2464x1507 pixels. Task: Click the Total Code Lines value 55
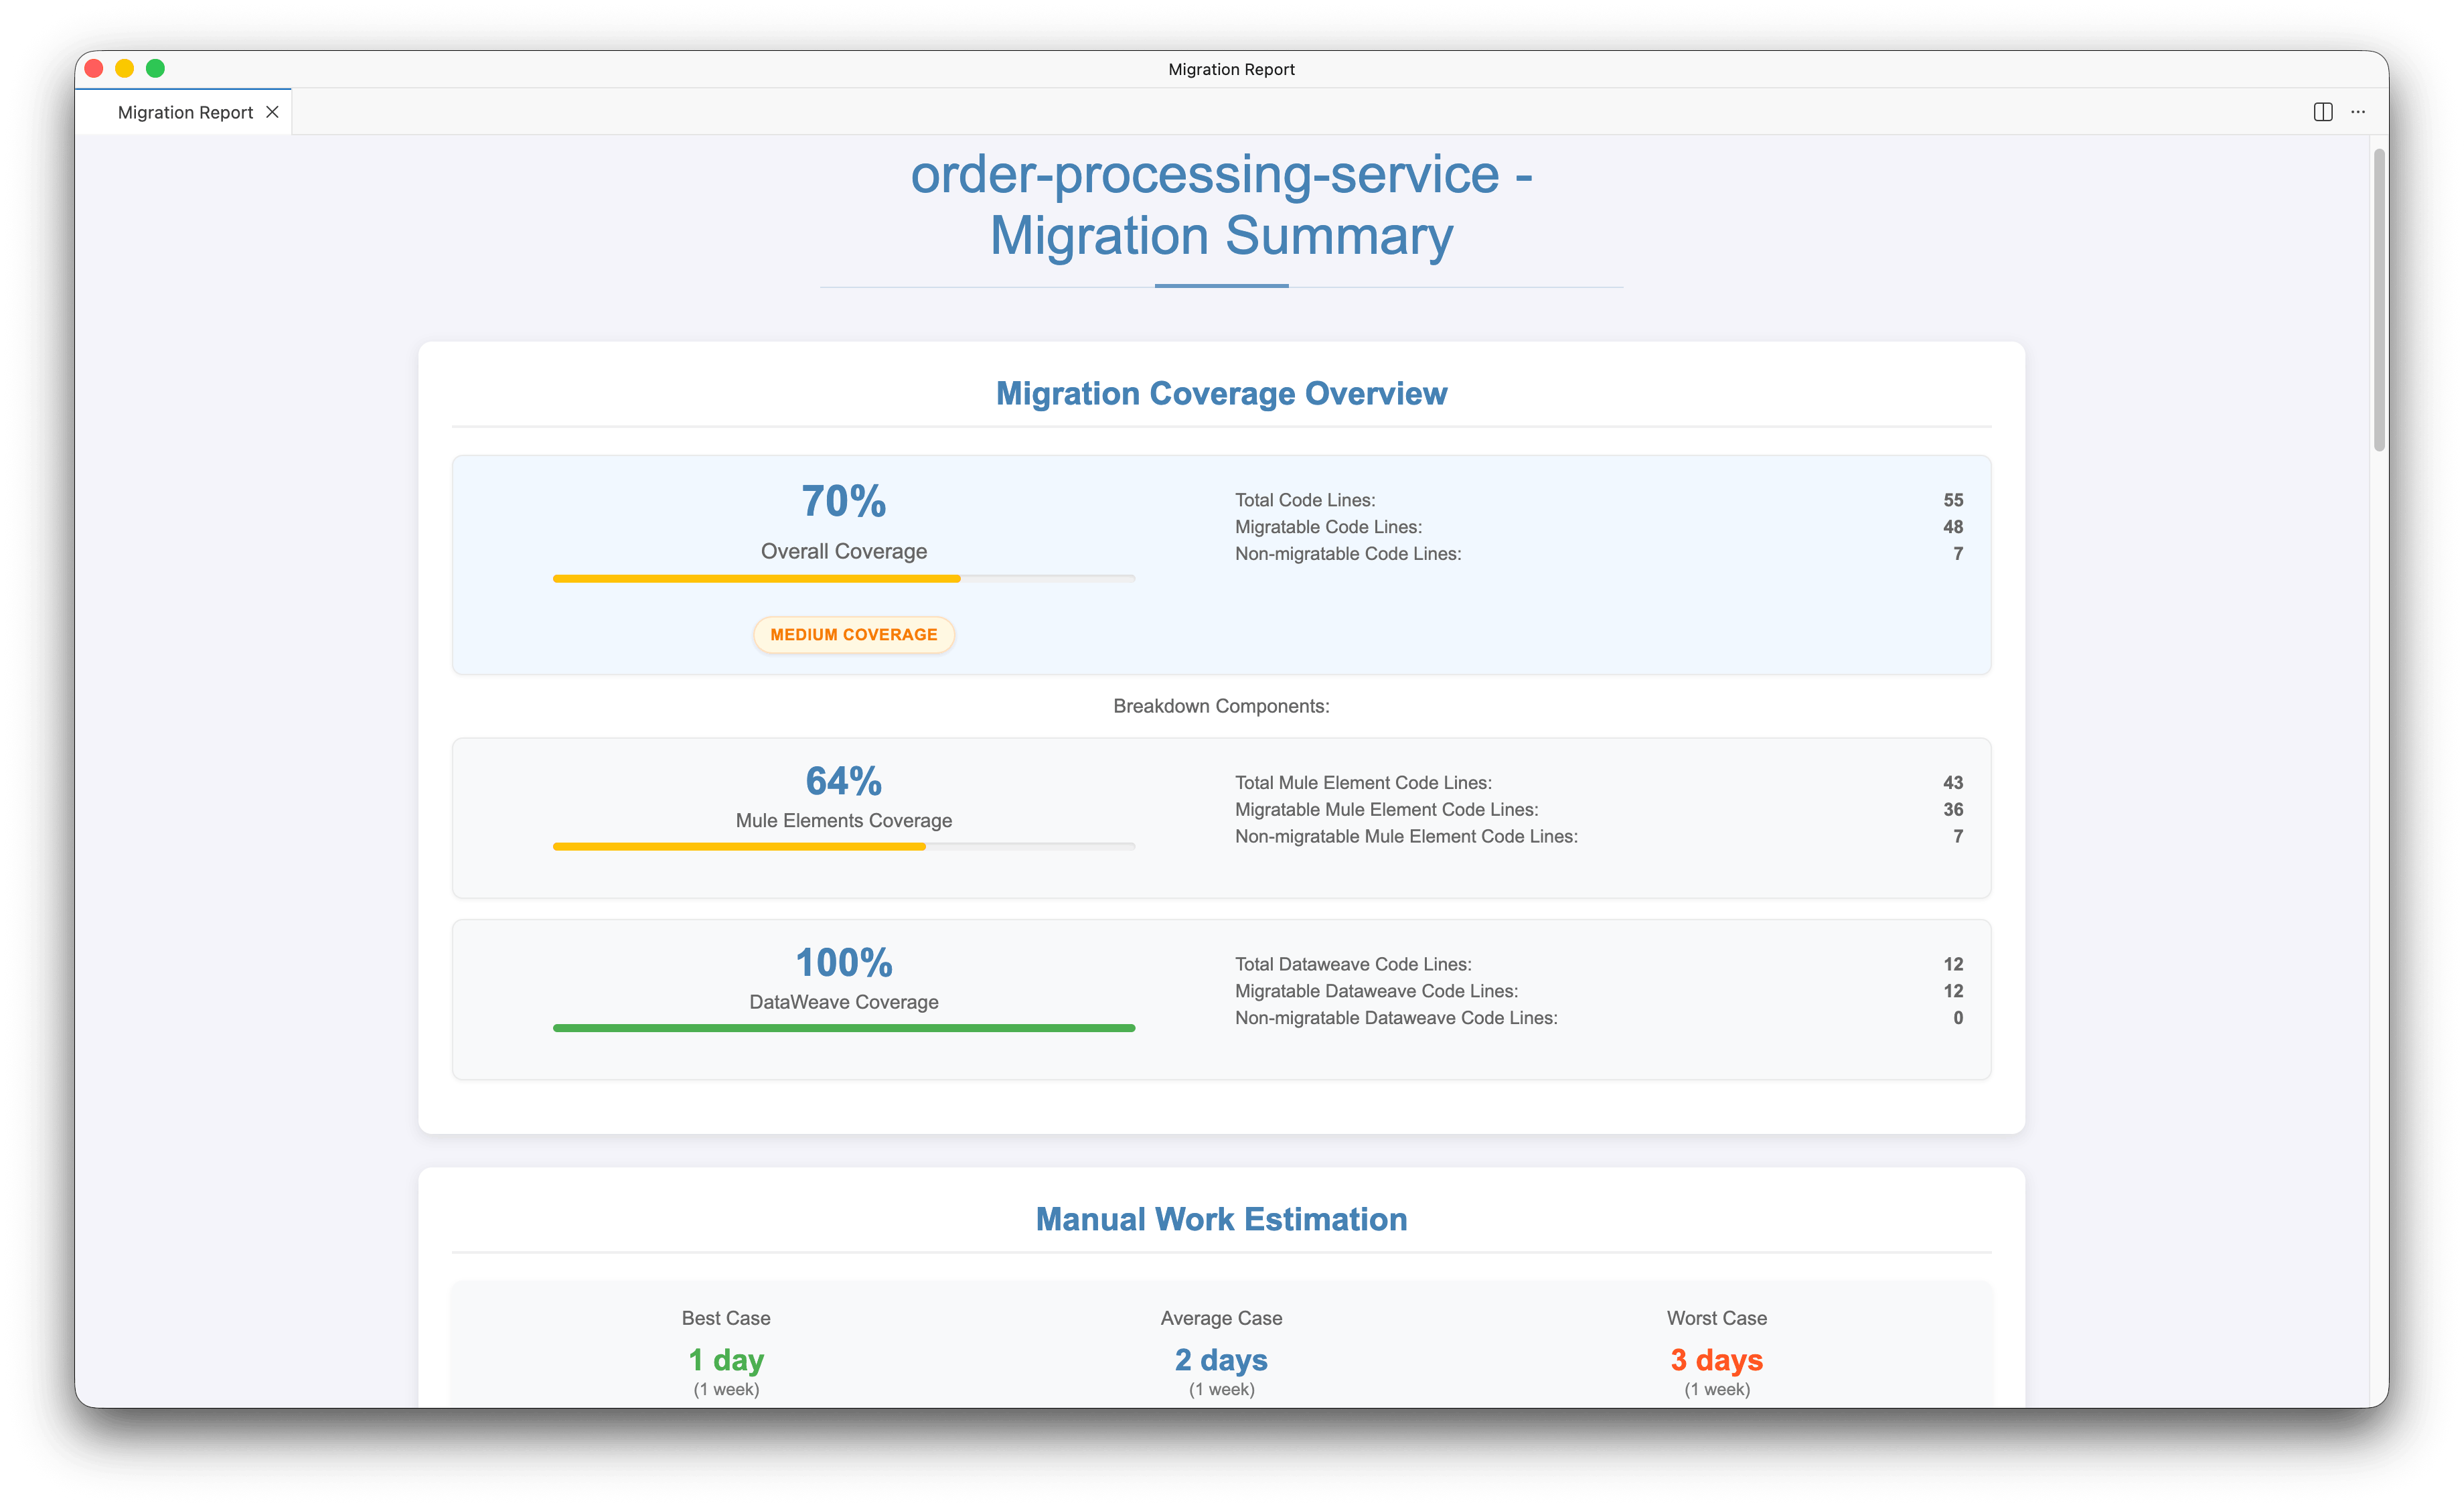[1953, 500]
